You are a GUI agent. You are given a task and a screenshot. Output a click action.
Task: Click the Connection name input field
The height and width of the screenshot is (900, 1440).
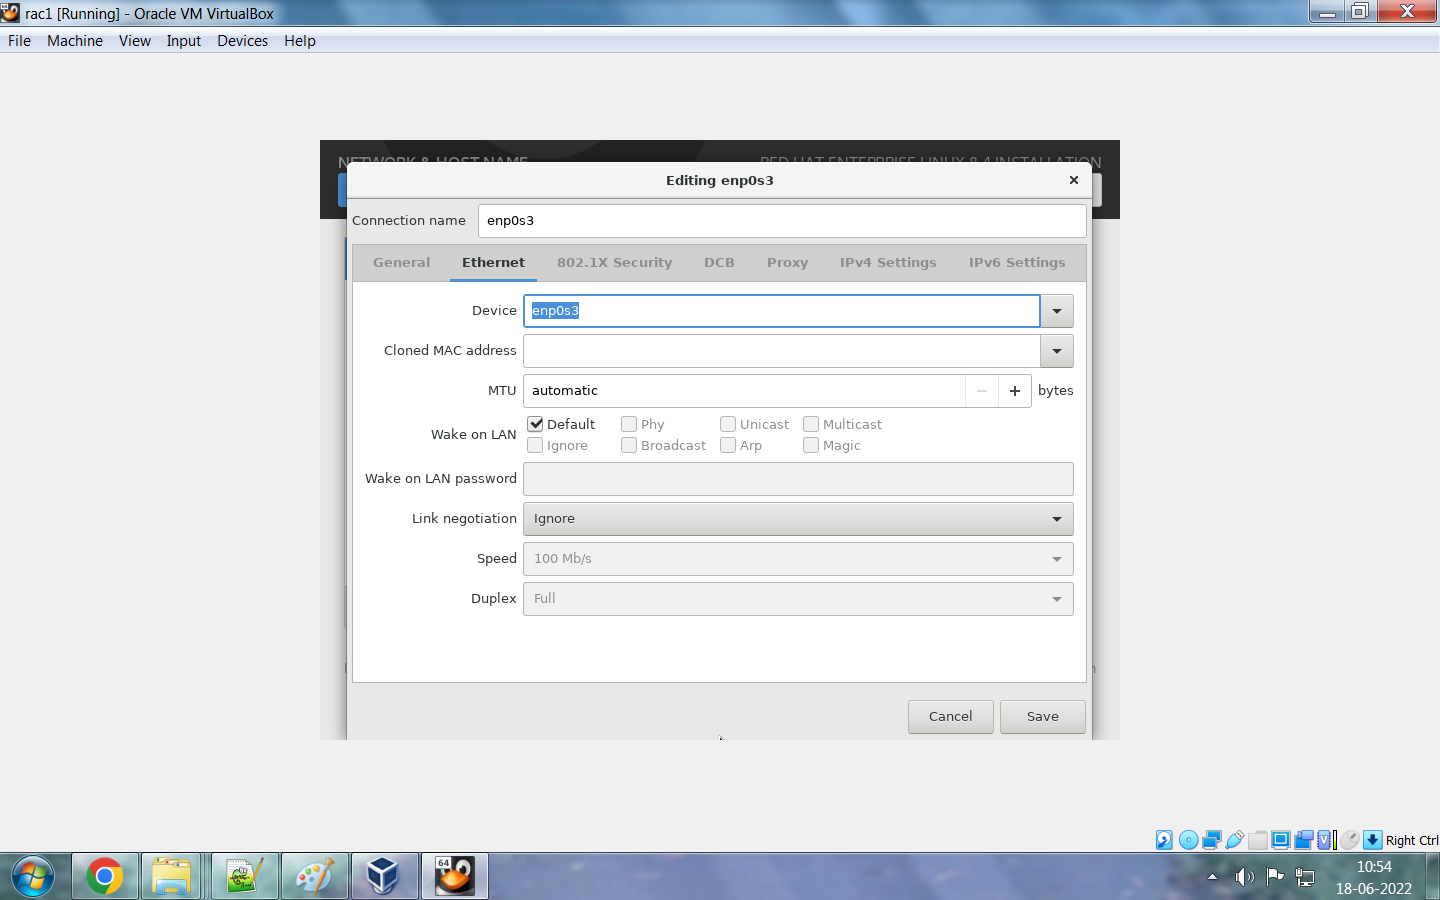782,221
